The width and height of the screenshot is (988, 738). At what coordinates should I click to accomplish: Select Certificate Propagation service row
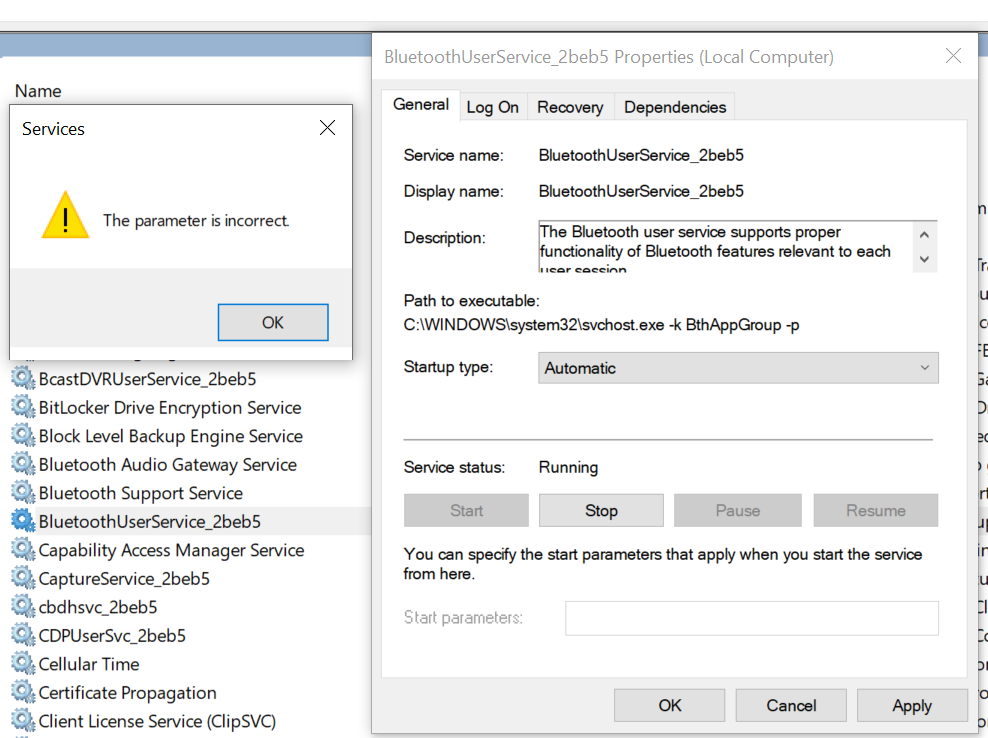pyautogui.click(x=127, y=692)
